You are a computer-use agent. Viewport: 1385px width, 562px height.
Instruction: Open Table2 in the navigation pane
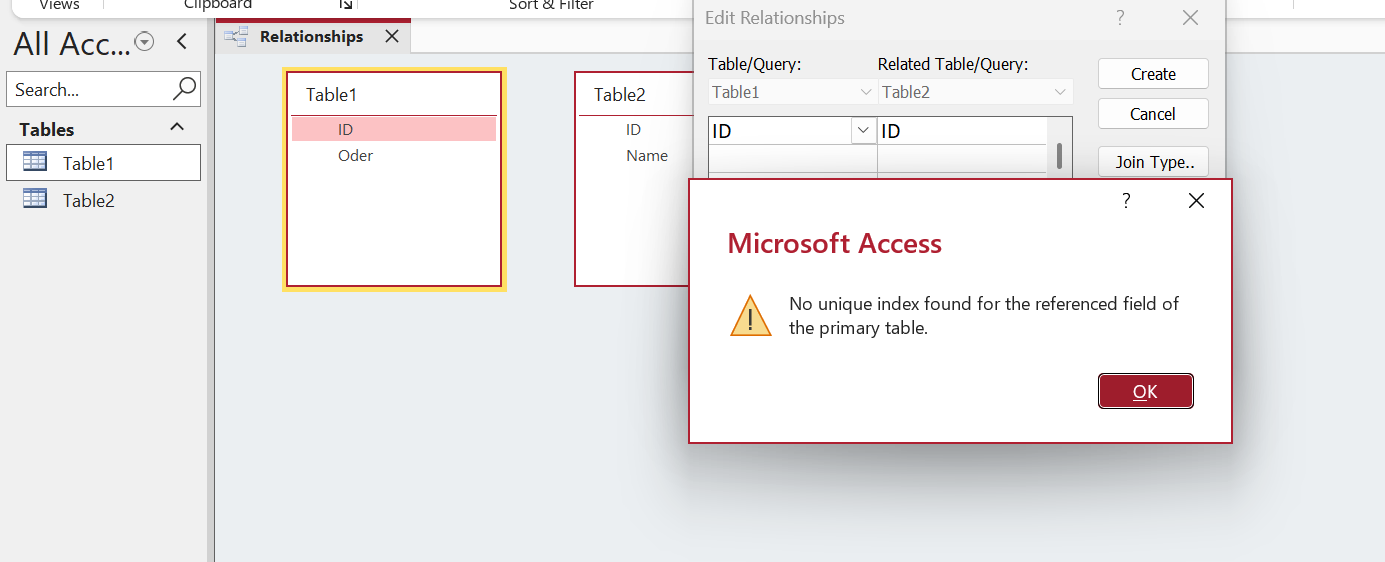103,200
